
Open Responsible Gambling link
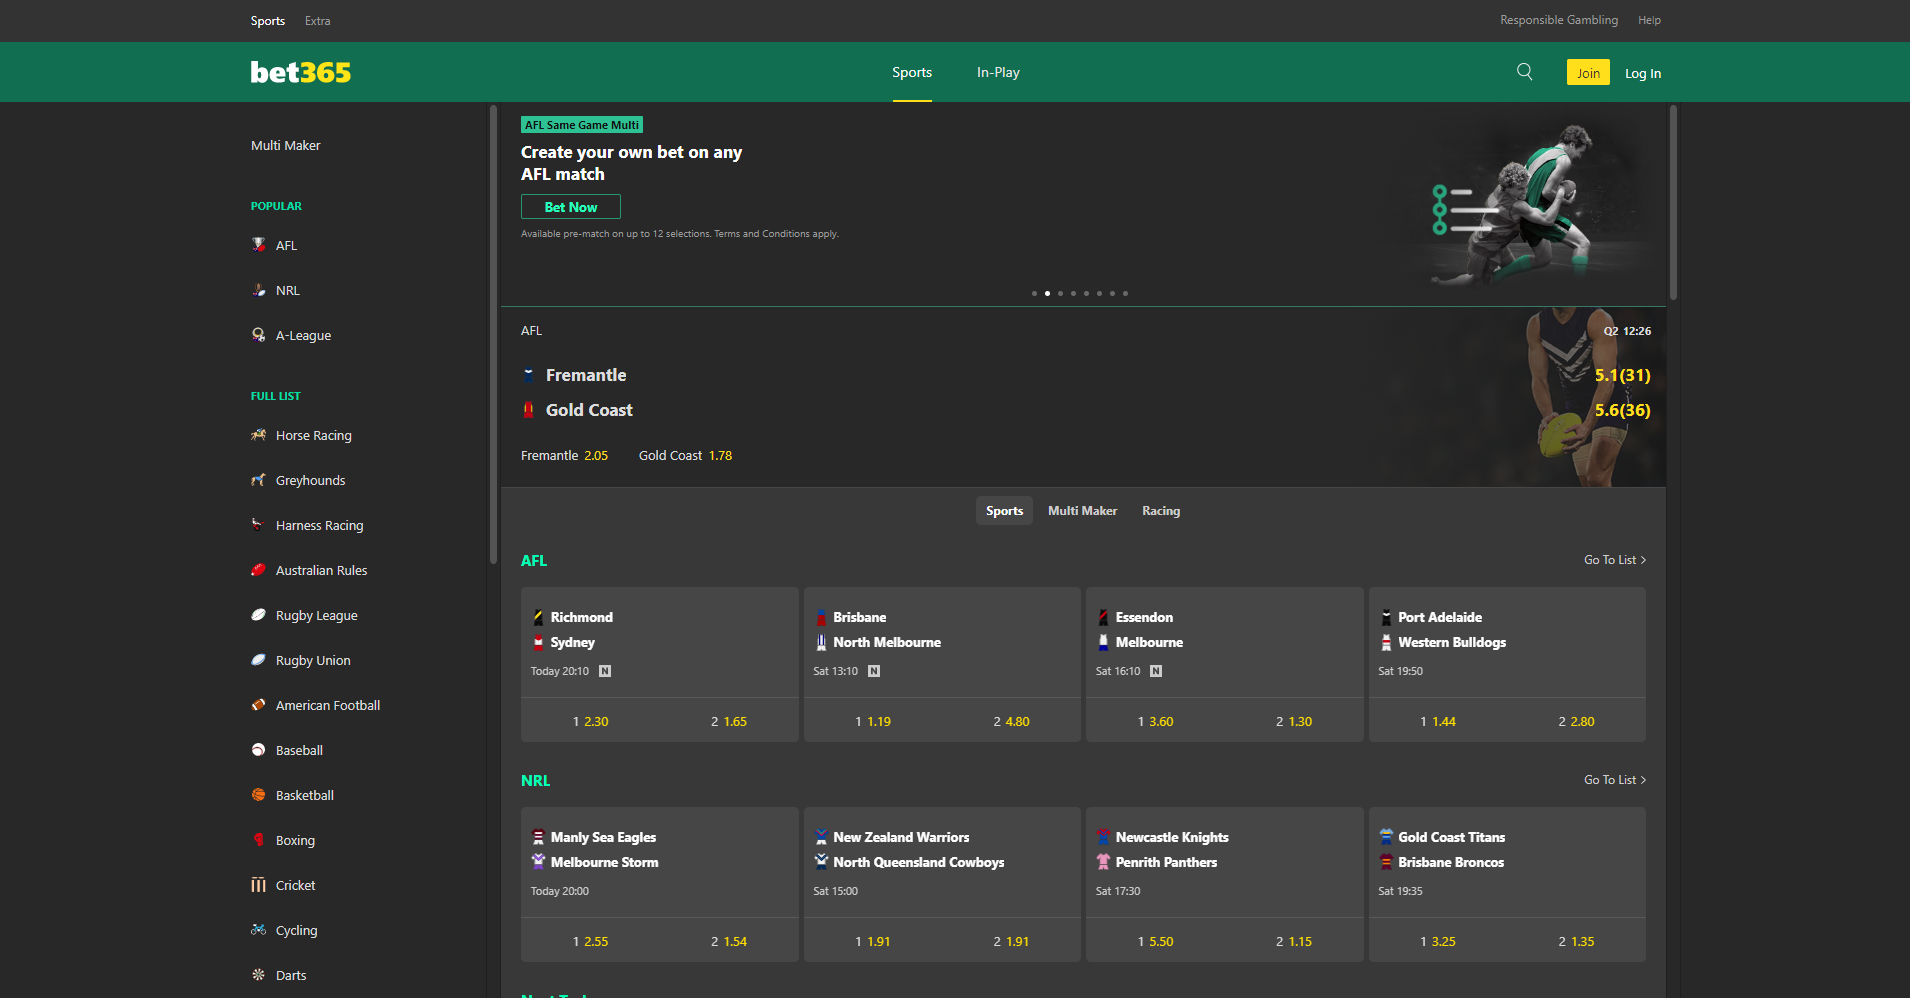1558,20
